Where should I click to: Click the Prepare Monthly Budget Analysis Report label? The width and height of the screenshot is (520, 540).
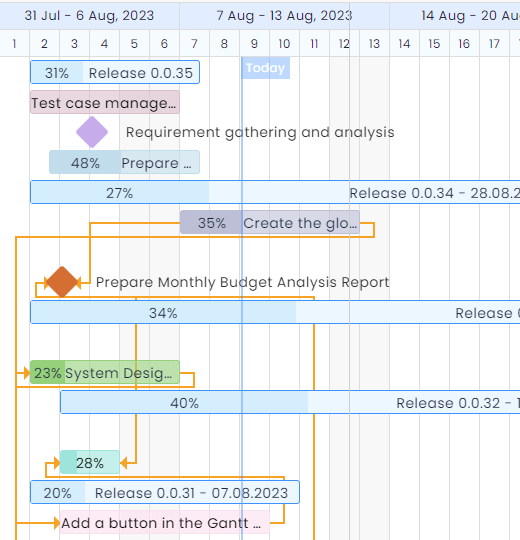click(x=242, y=282)
